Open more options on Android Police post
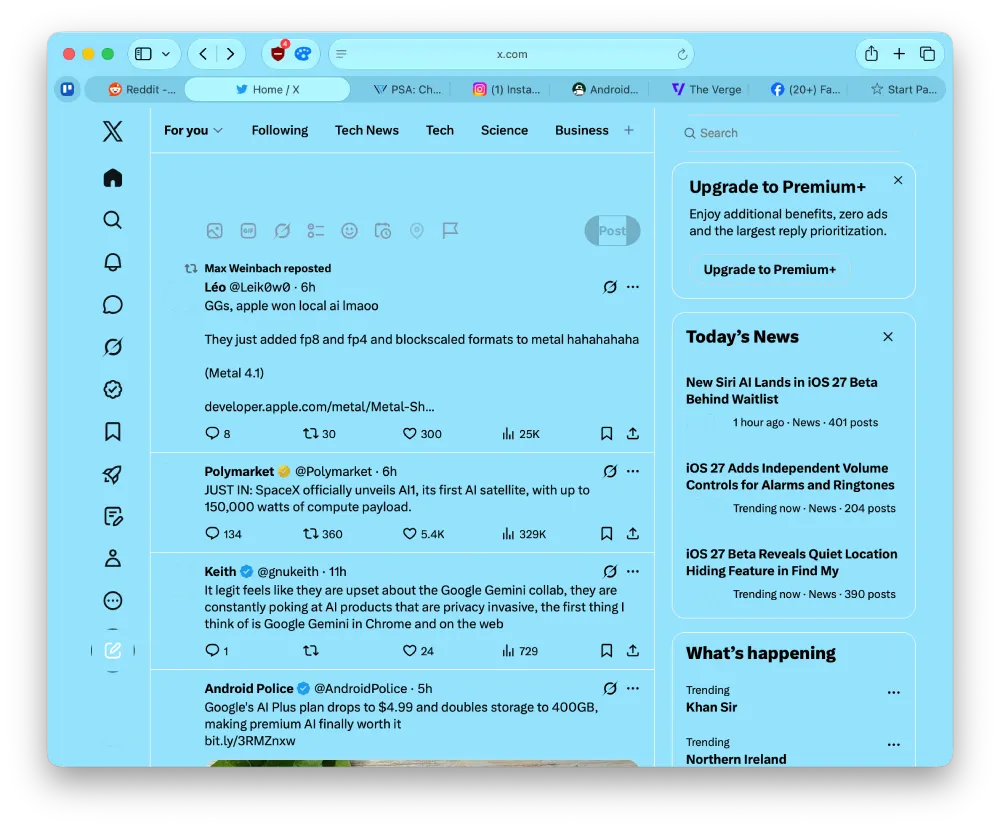This screenshot has width=1000, height=829. [633, 688]
